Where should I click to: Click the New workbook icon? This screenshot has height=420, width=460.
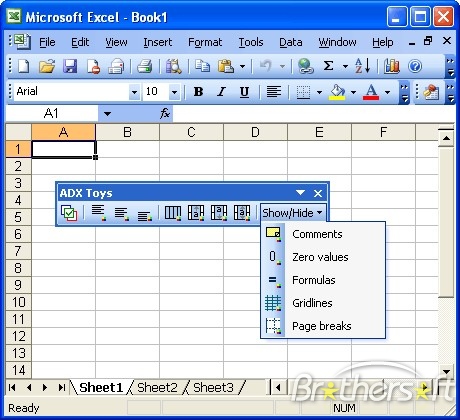(23, 66)
